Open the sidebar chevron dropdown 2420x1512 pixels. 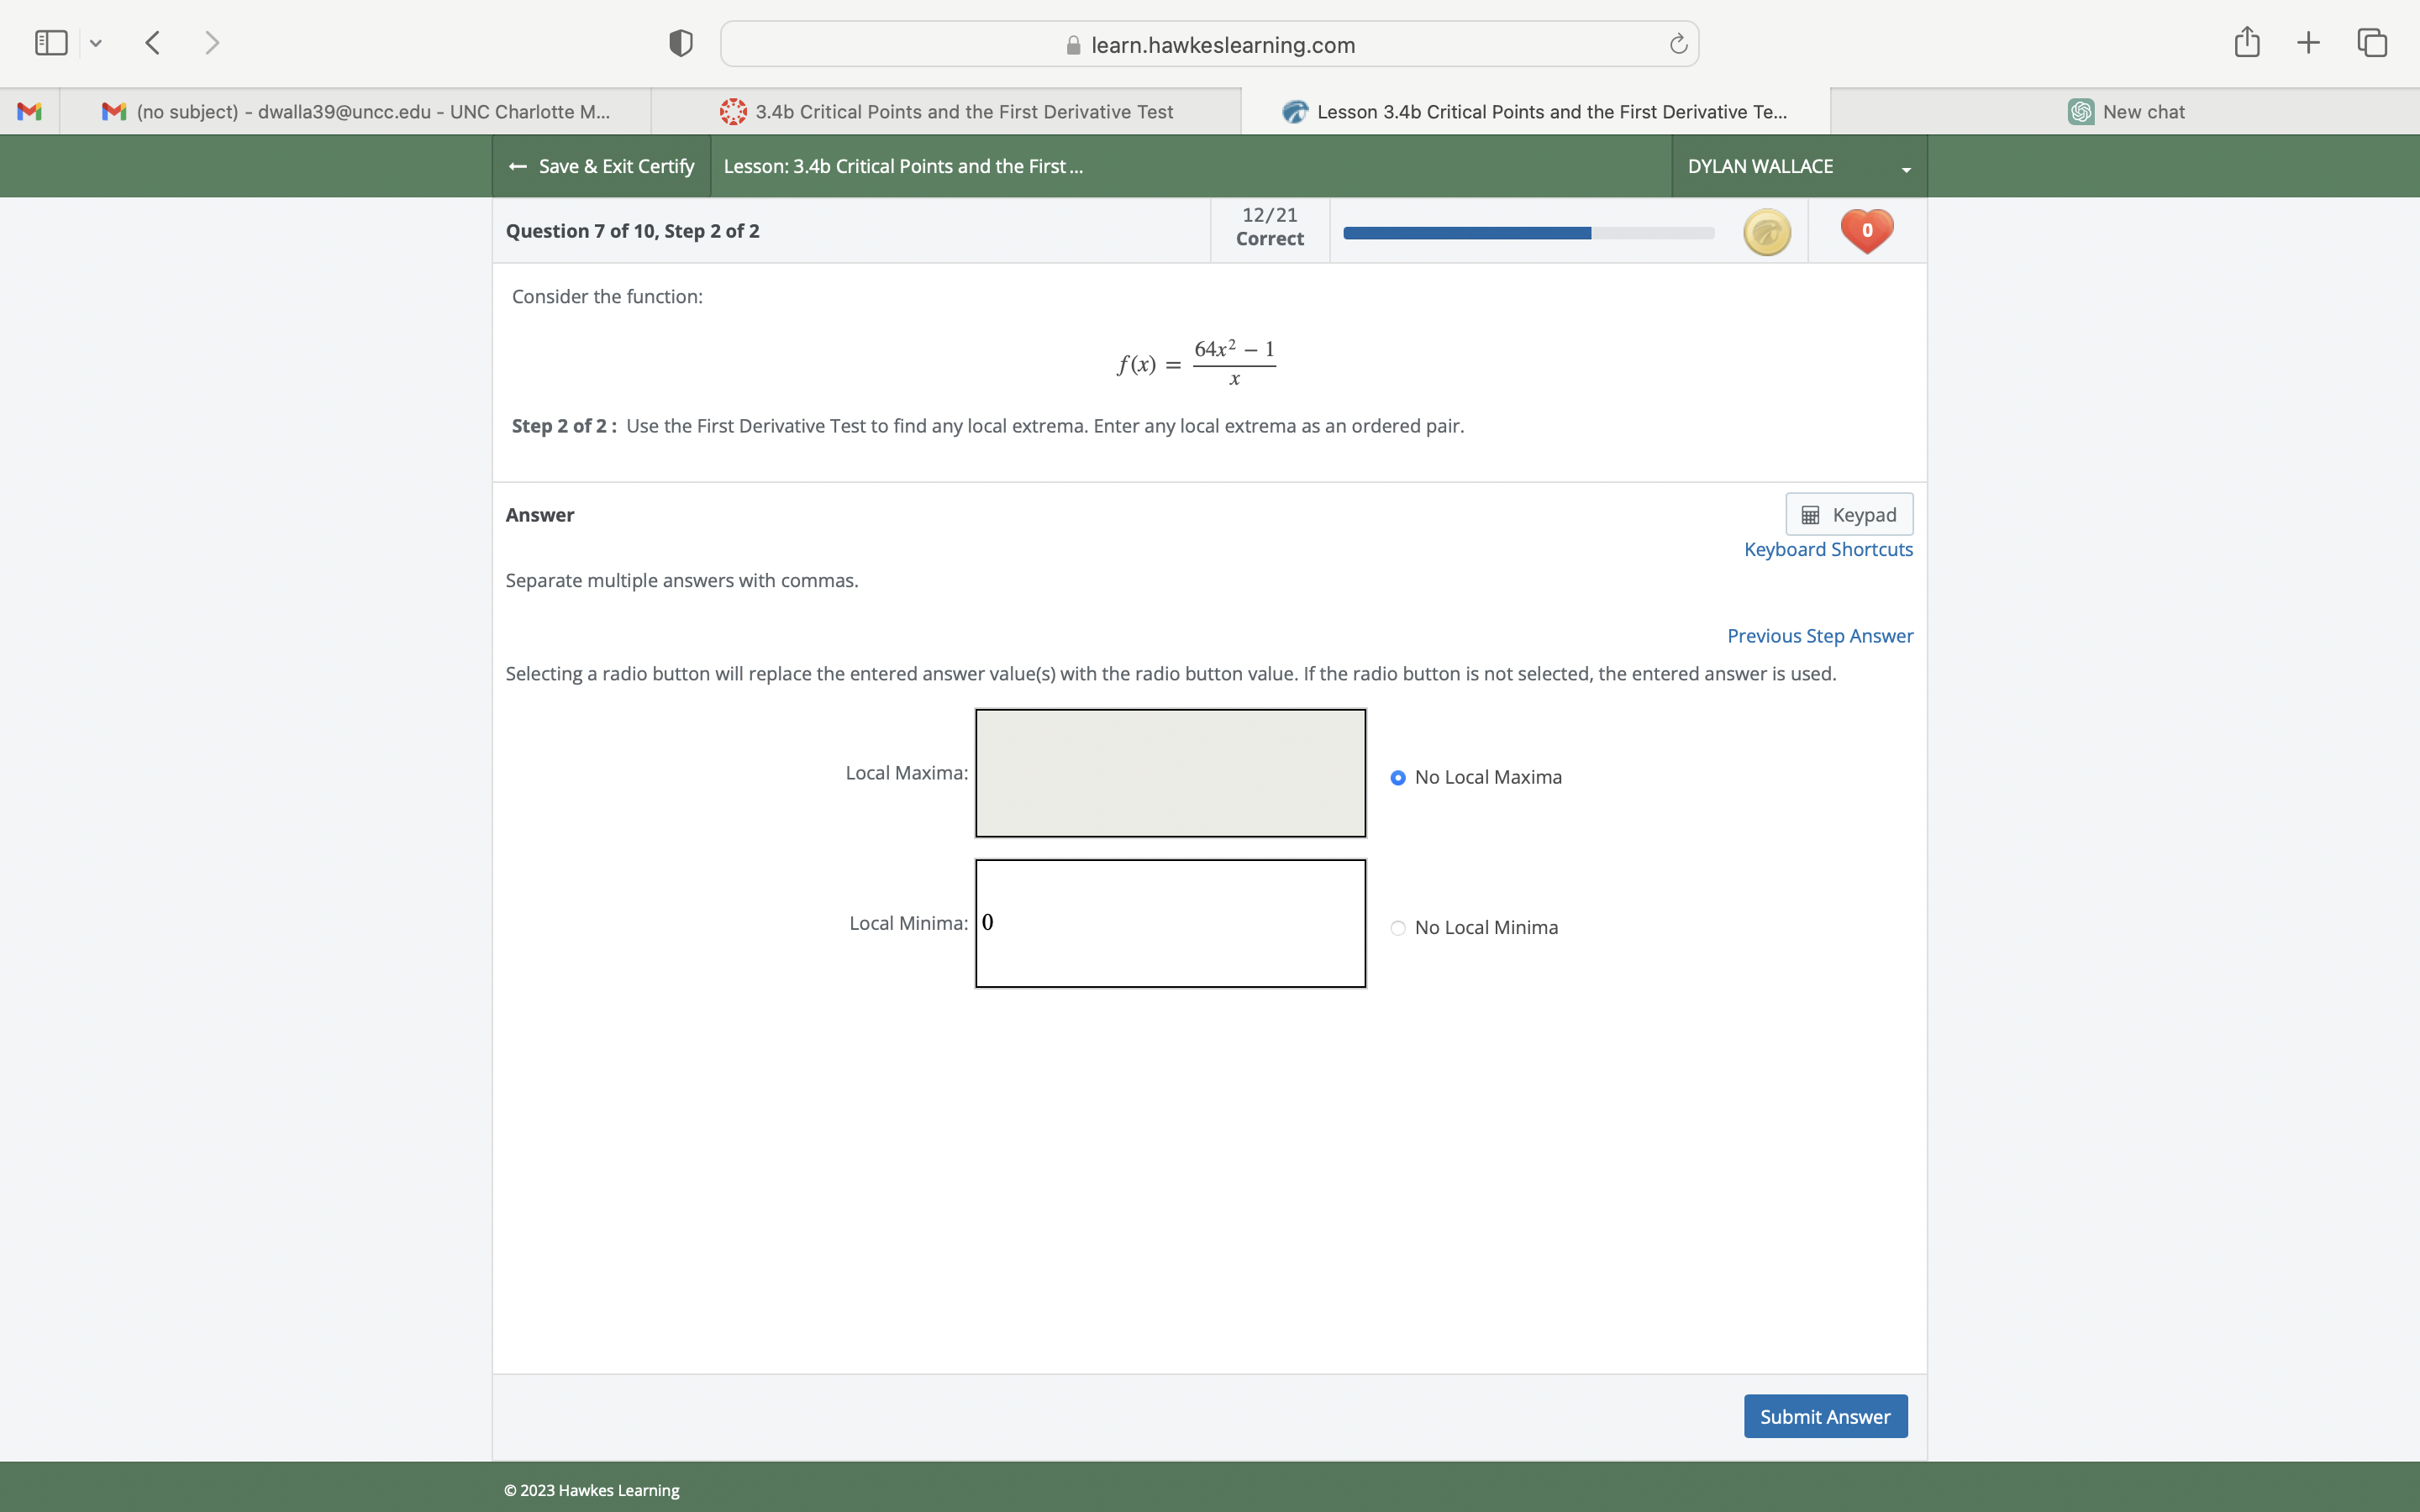[x=96, y=42]
